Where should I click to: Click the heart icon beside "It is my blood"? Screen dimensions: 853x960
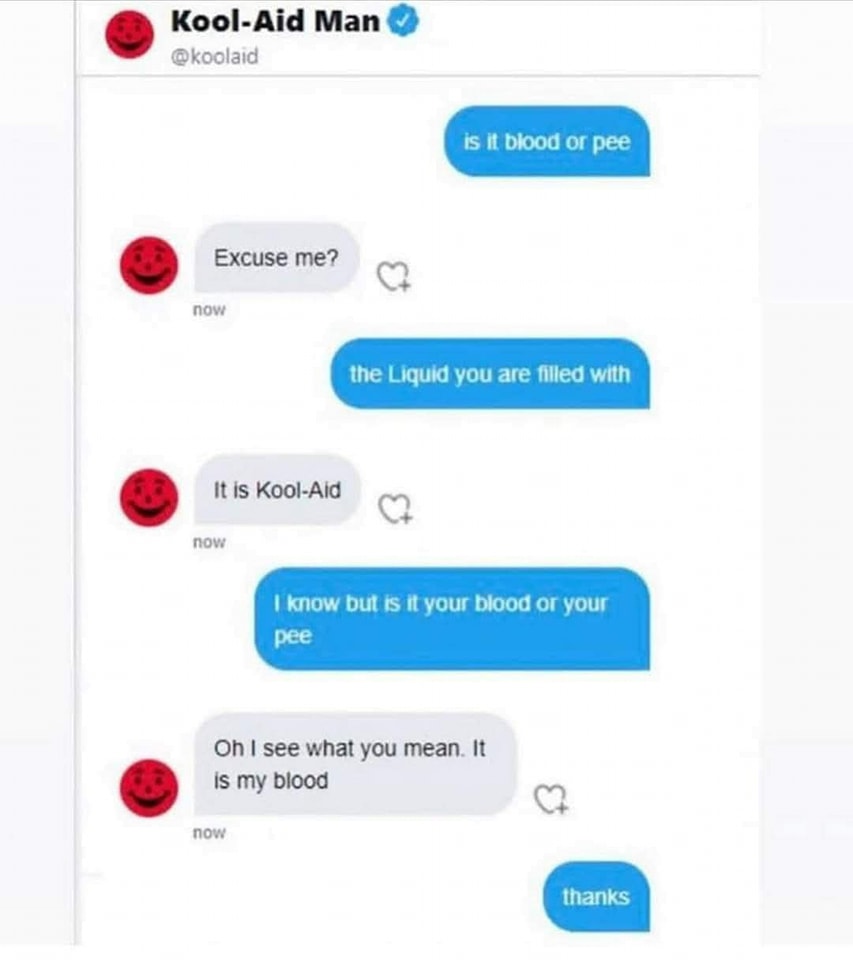click(551, 800)
